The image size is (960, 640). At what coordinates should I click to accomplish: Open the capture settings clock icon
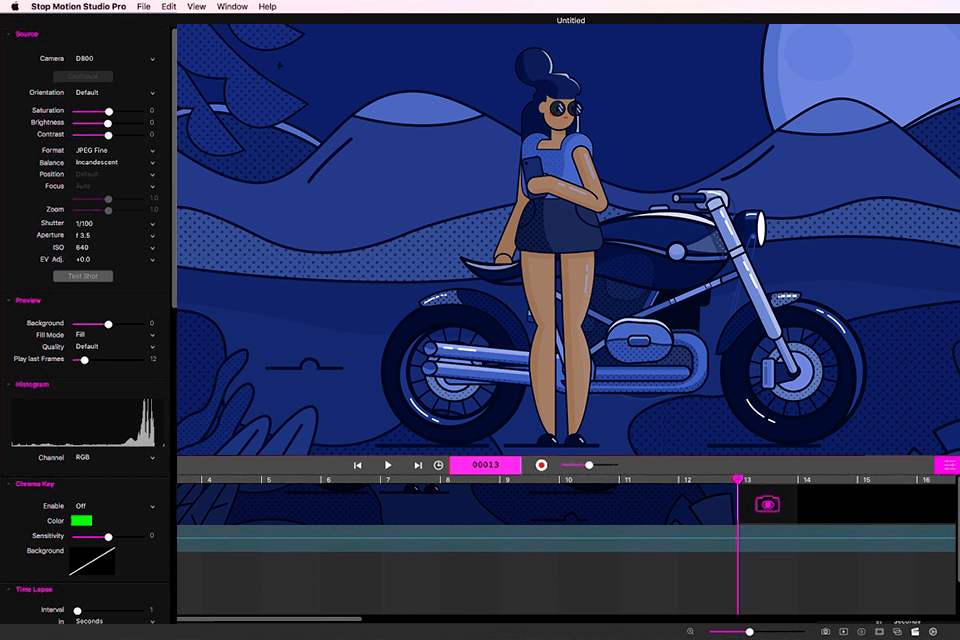point(438,464)
